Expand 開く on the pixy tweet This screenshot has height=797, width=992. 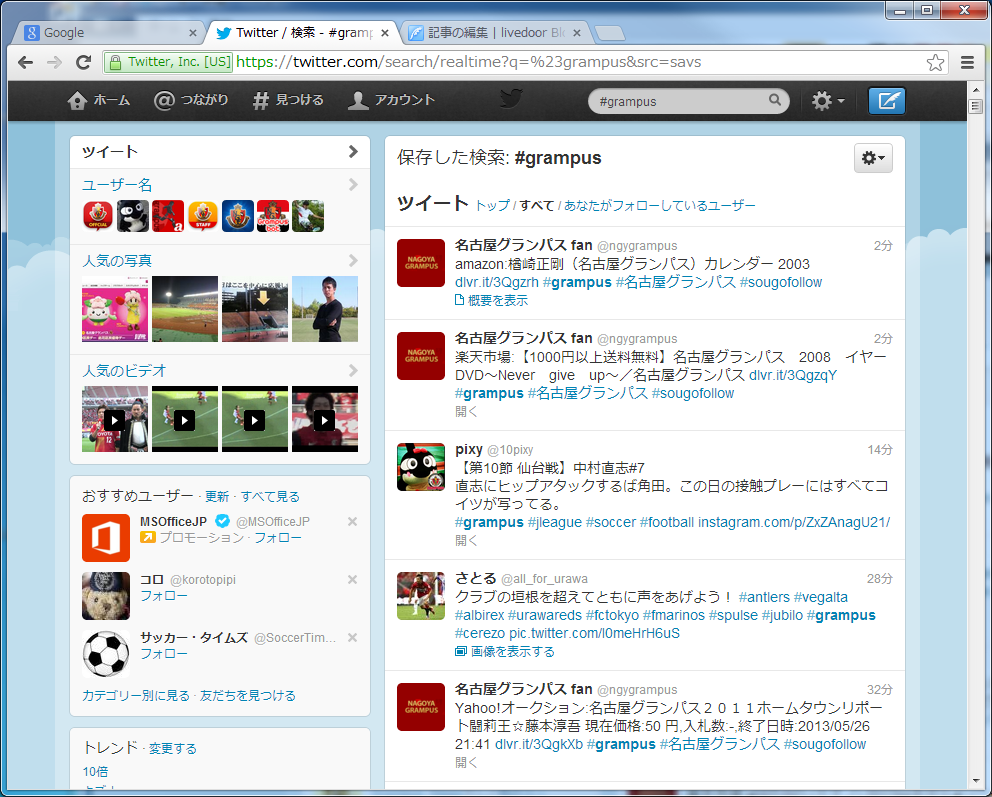pyautogui.click(x=466, y=541)
